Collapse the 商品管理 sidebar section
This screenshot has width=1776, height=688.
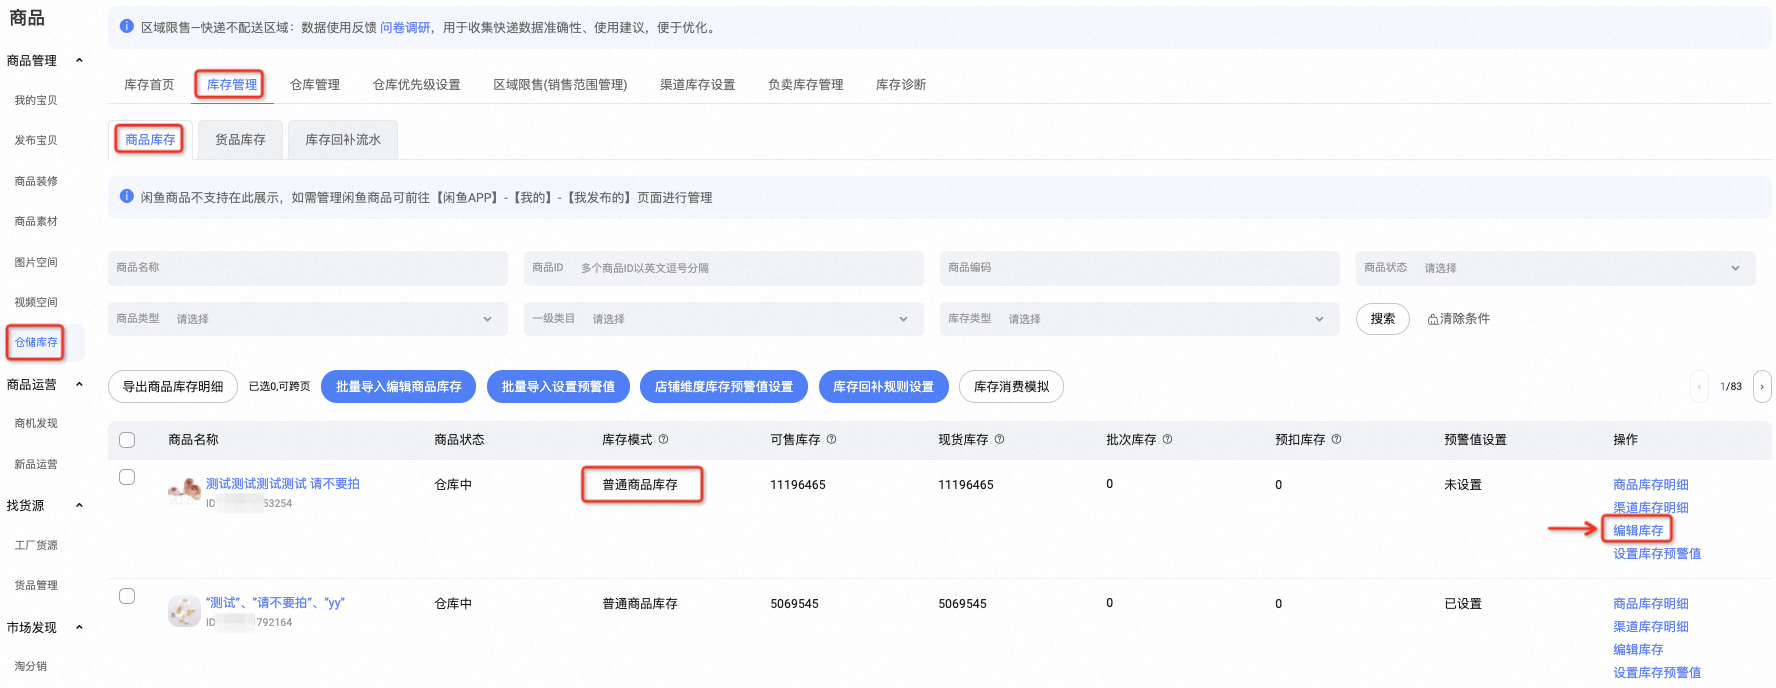(x=79, y=61)
